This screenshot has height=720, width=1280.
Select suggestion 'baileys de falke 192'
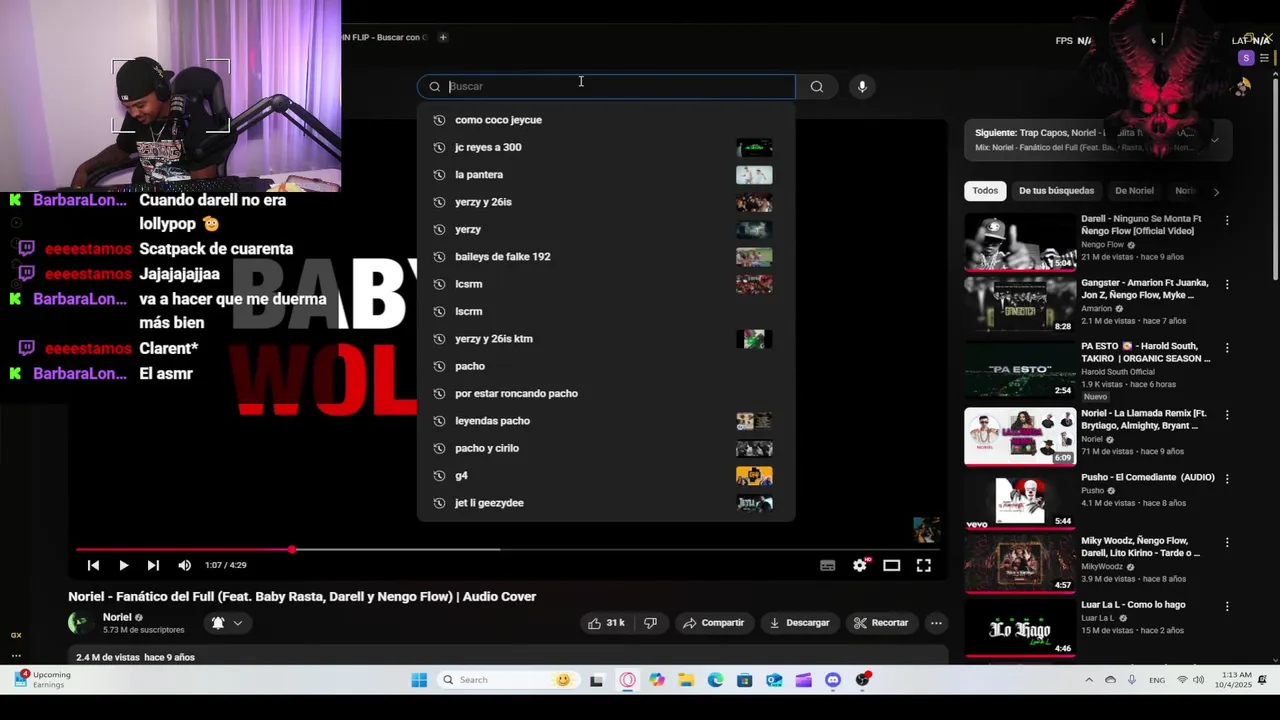coord(606,257)
